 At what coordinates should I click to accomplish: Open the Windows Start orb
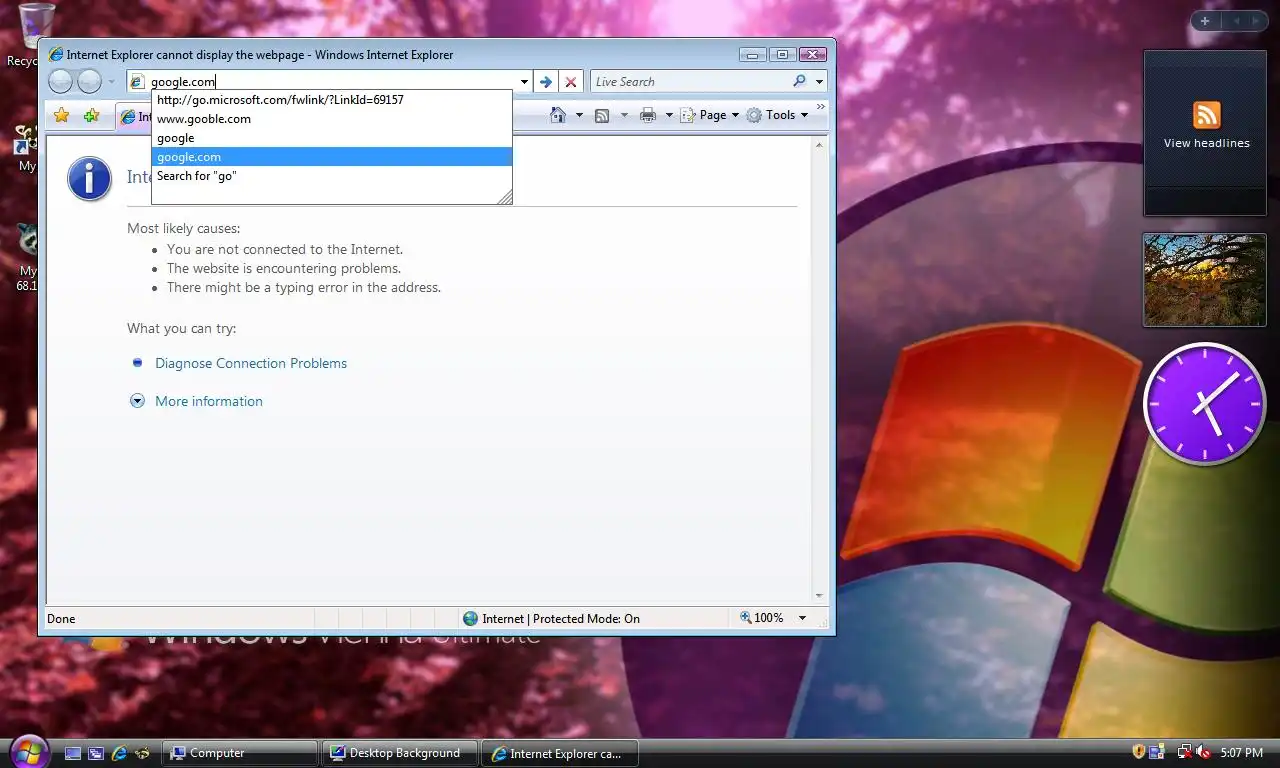pyautogui.click(x=28, y=751)
